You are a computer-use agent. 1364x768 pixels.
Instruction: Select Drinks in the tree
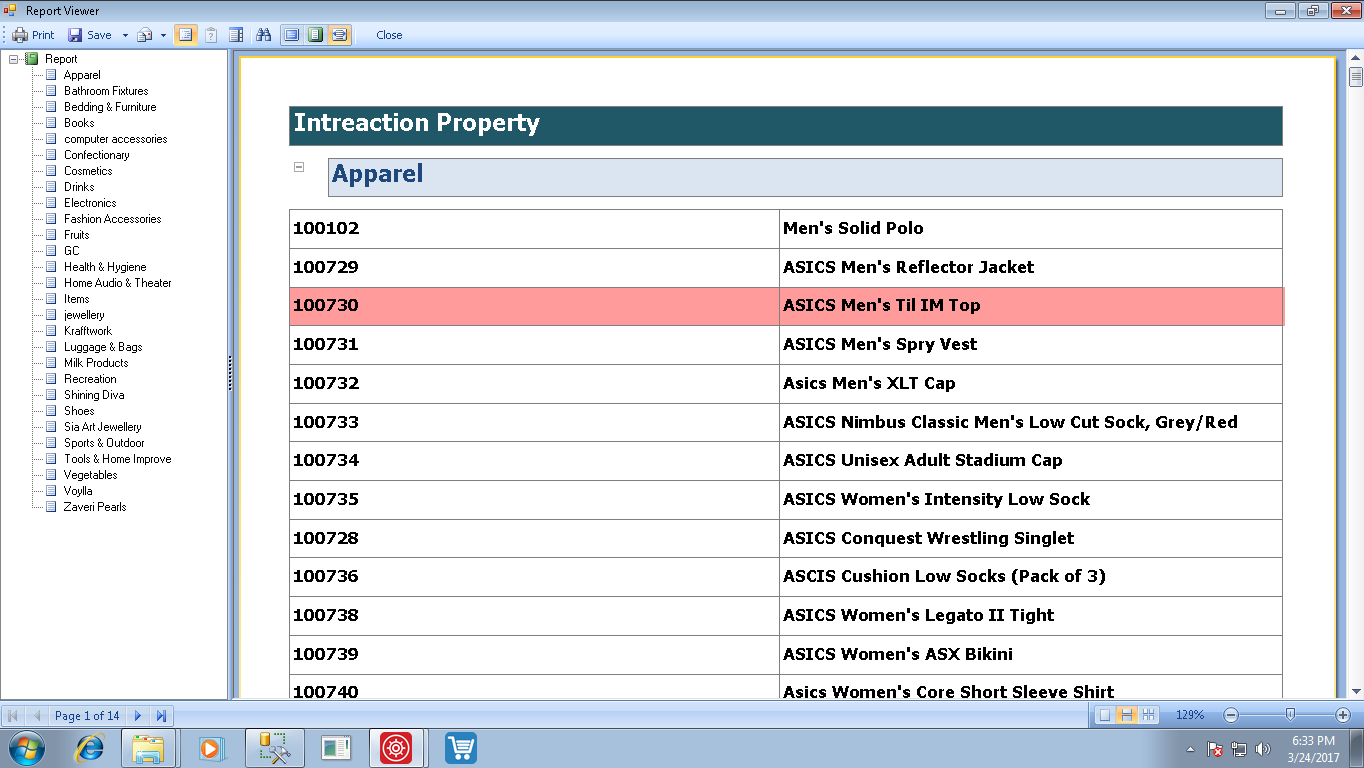[79, 187]
